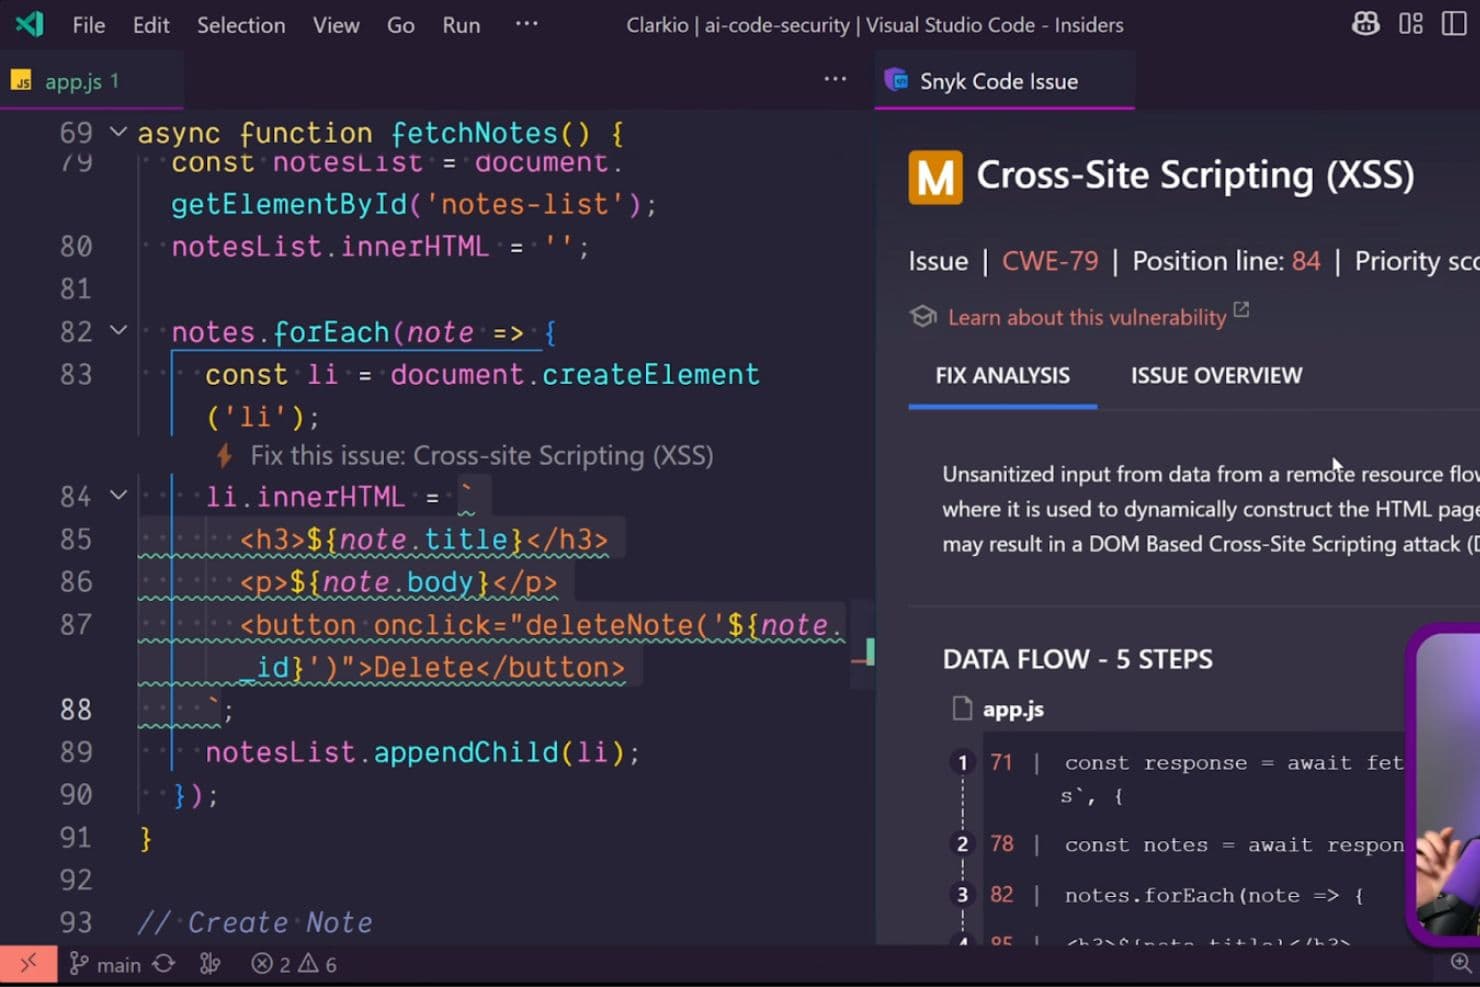This screenshot has height=987, width=1480.
Task: Synchronize changes using the sync icon
Action: click(164, 964)
